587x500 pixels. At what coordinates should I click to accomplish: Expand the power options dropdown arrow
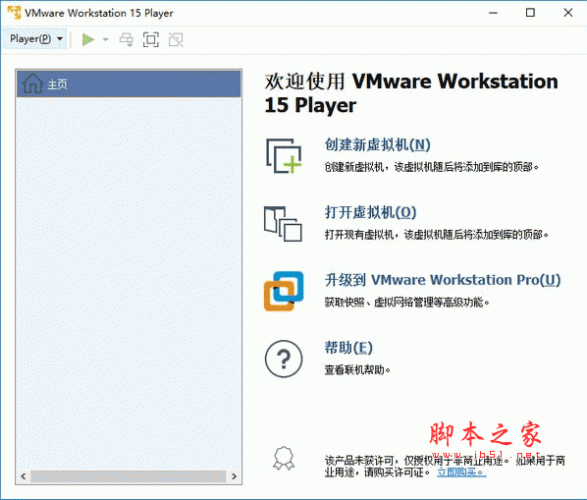click(x=106, y=39)
